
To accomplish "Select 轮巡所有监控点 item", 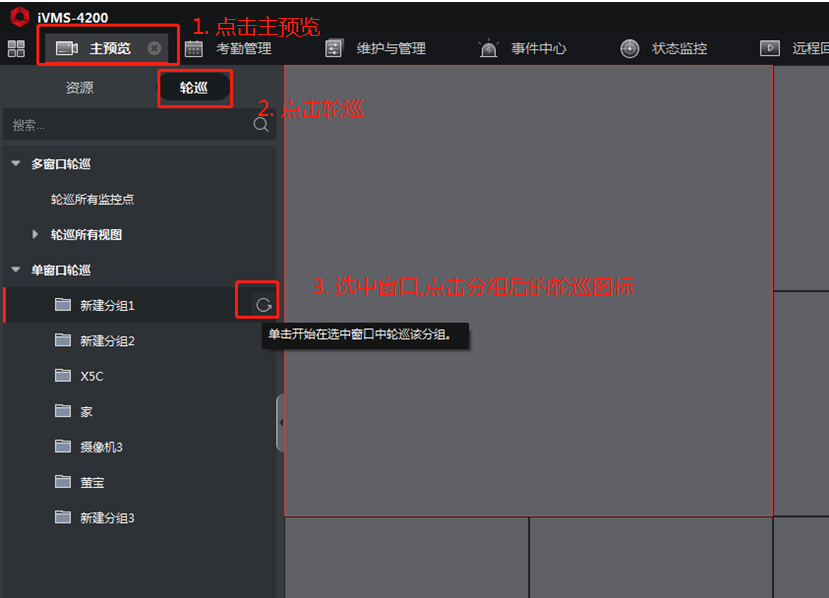I will pos(92,199).
